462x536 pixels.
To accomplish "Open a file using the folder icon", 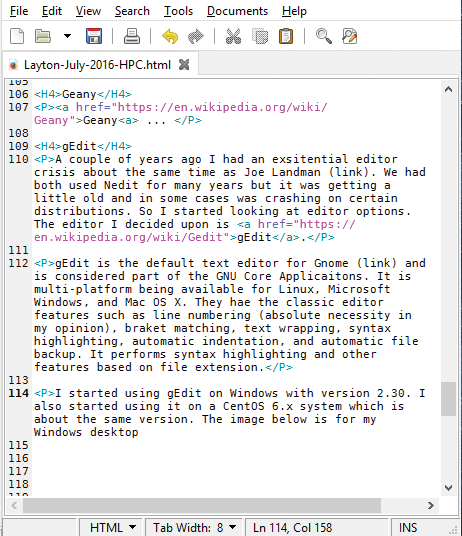I will click(x=43, y=36).
